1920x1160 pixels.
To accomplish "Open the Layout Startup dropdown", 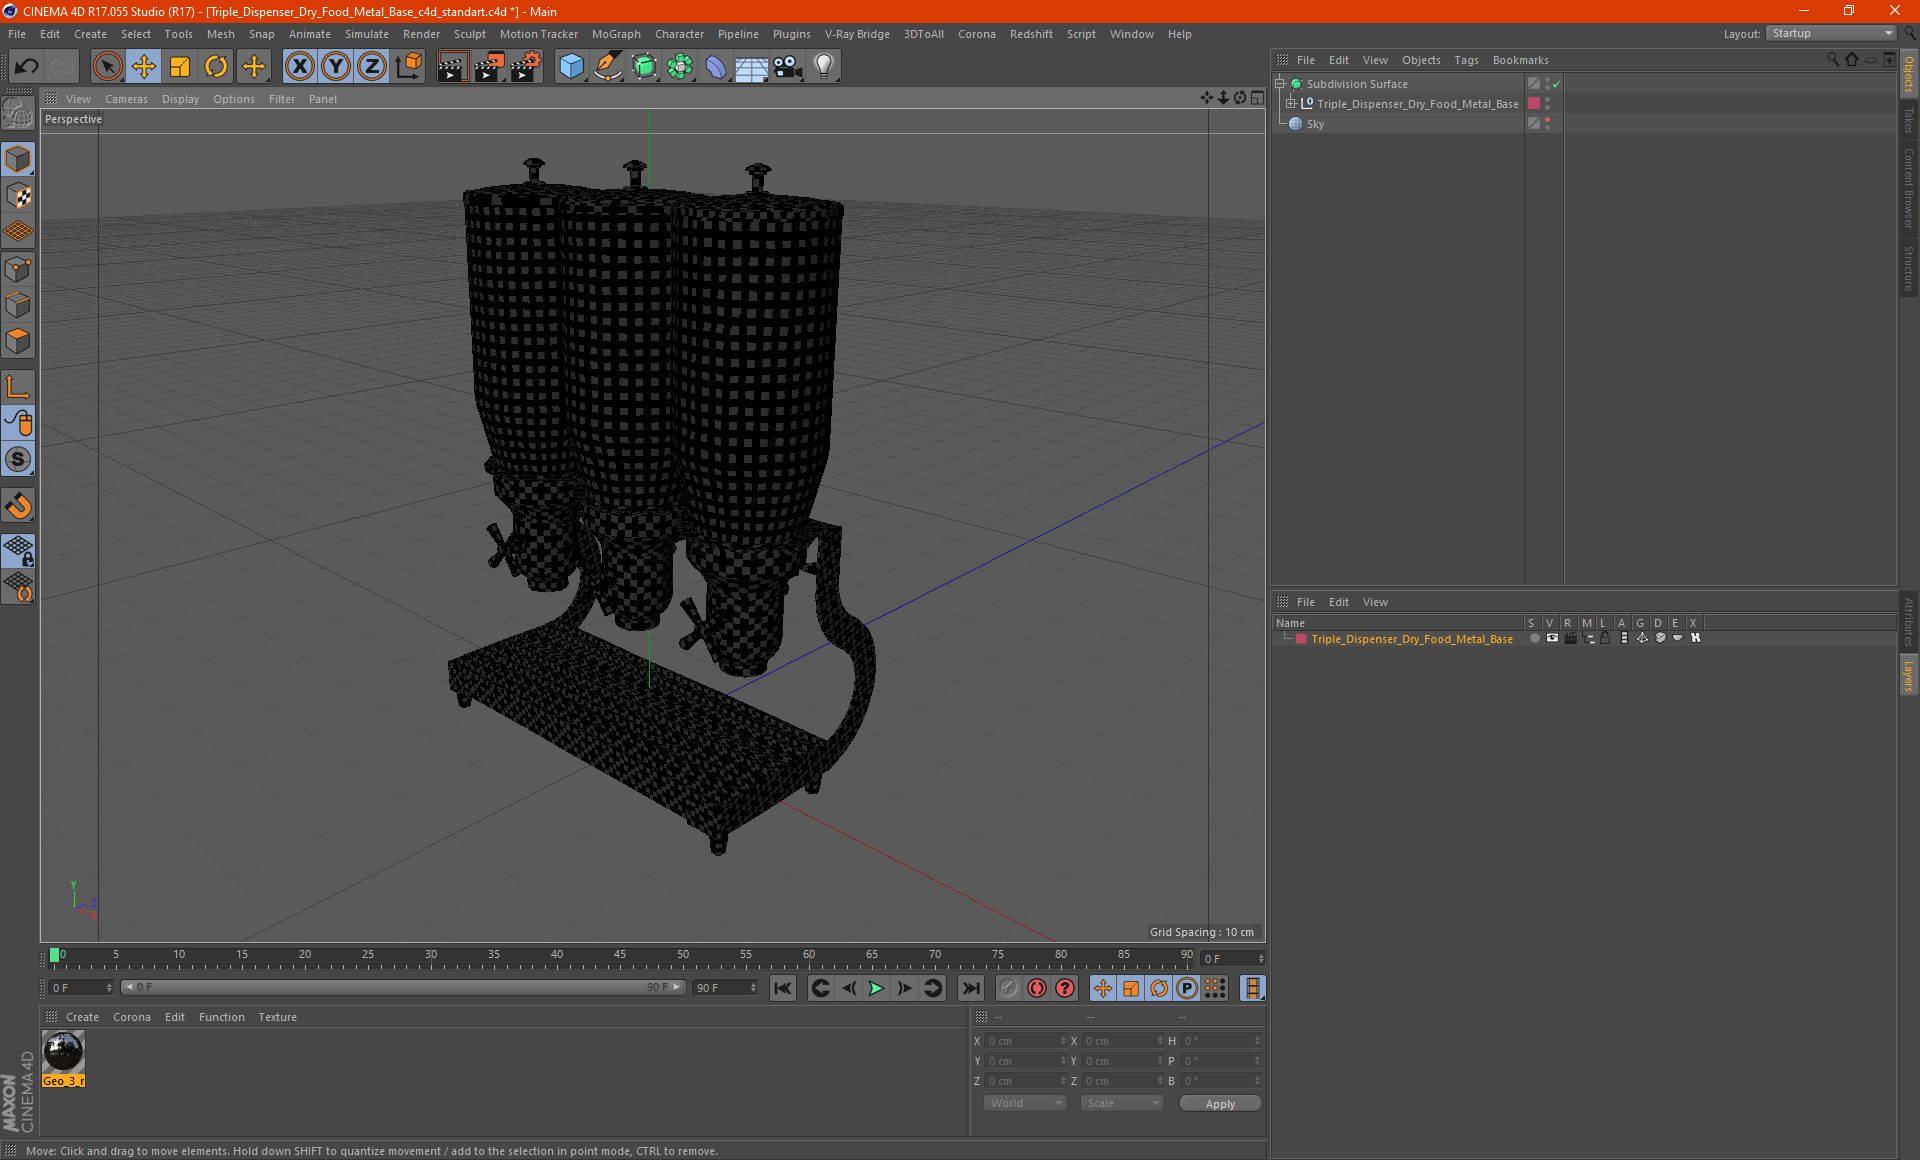I will [x=1831, y=33].
